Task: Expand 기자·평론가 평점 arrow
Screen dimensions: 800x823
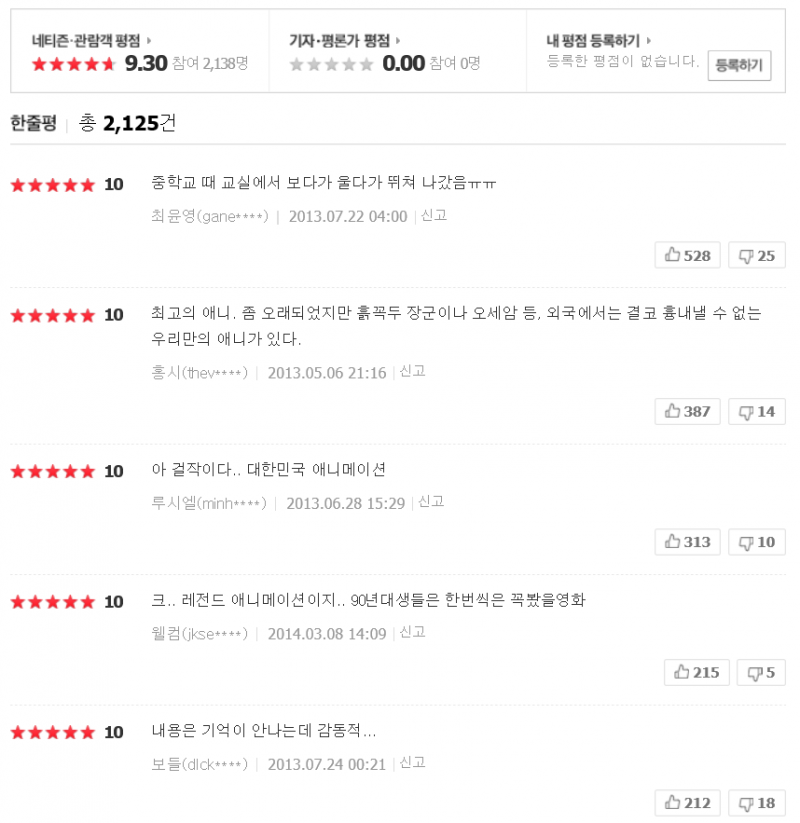Action: coord(398,41)
